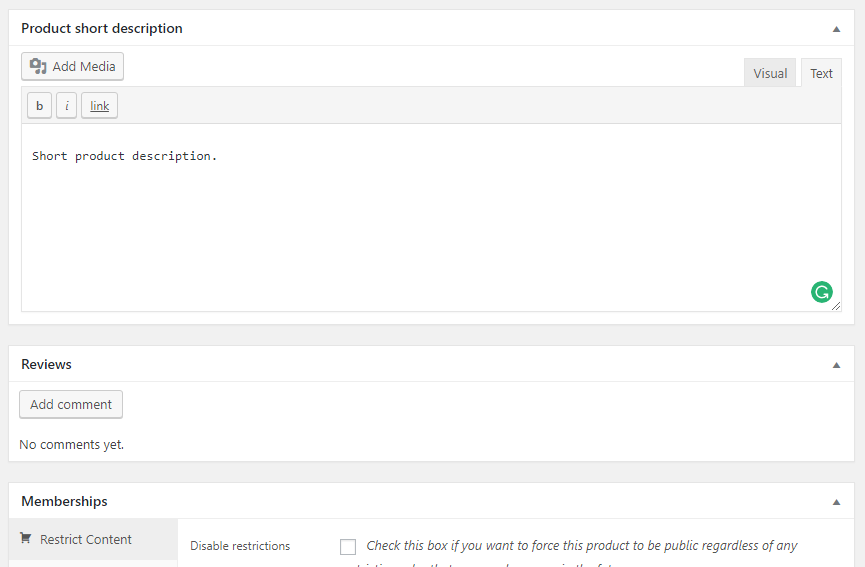Collapse the Product short description panel
This screenshot has height=567, width=865.
(836, 29)
